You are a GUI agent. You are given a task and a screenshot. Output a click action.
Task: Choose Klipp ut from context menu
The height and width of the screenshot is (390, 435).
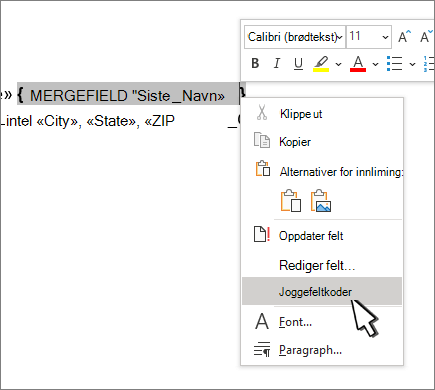pos(322,114)
